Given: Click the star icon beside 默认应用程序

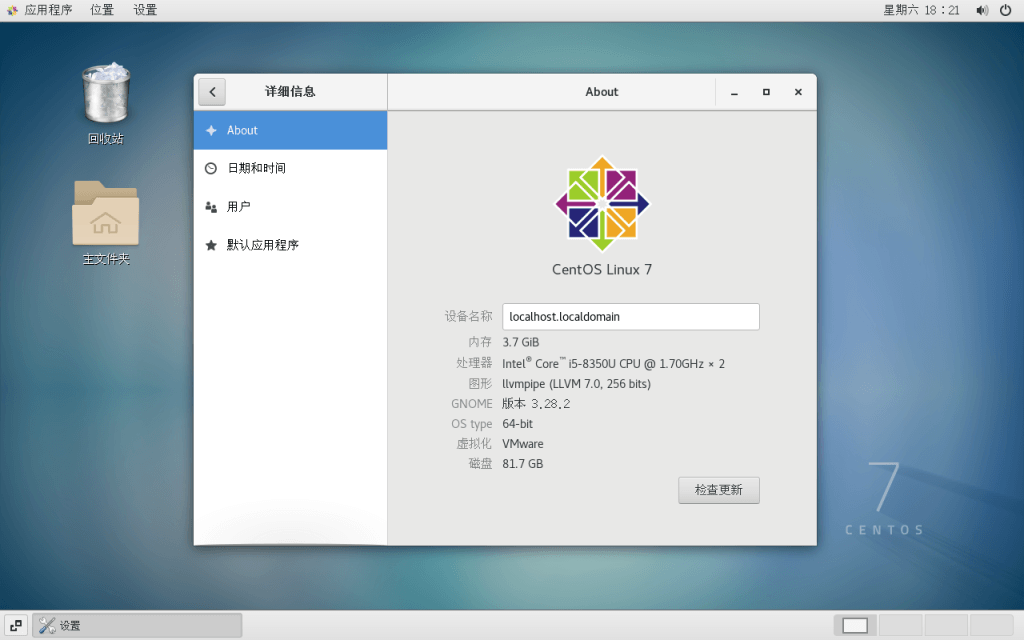Looking at the screenshot, I should (211, 246).
